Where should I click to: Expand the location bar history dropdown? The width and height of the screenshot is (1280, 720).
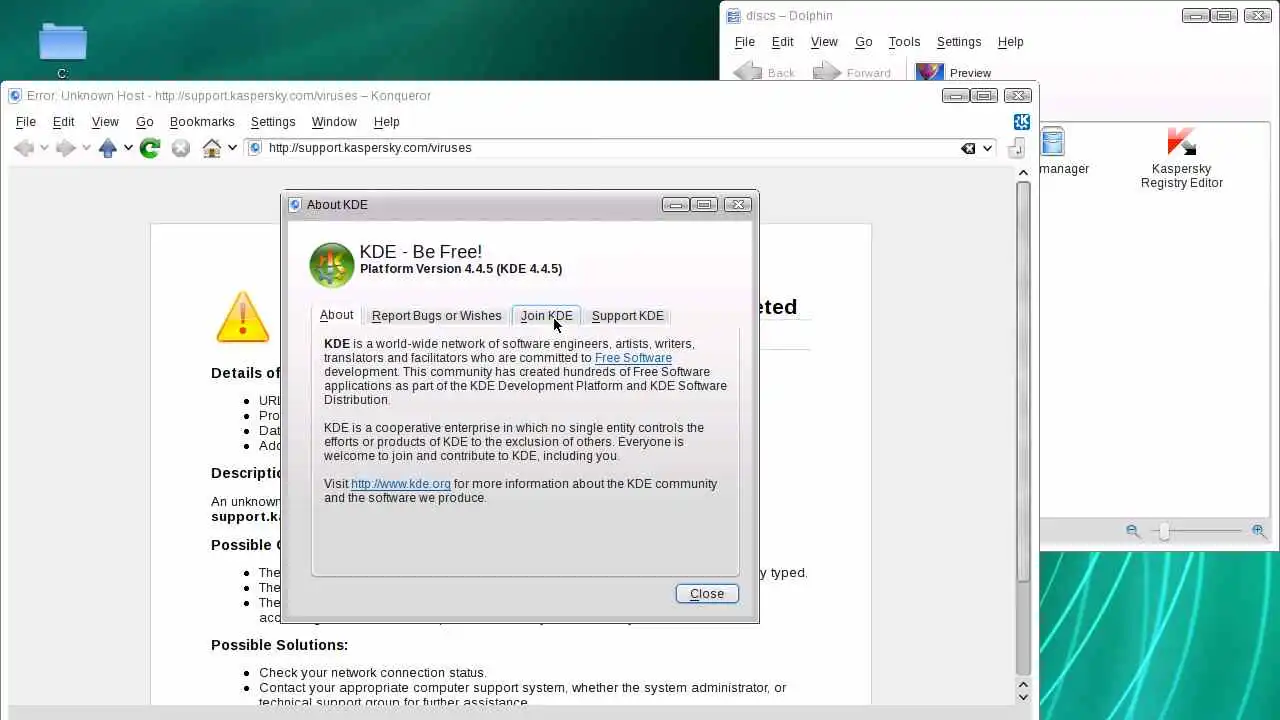coord(987,148)
